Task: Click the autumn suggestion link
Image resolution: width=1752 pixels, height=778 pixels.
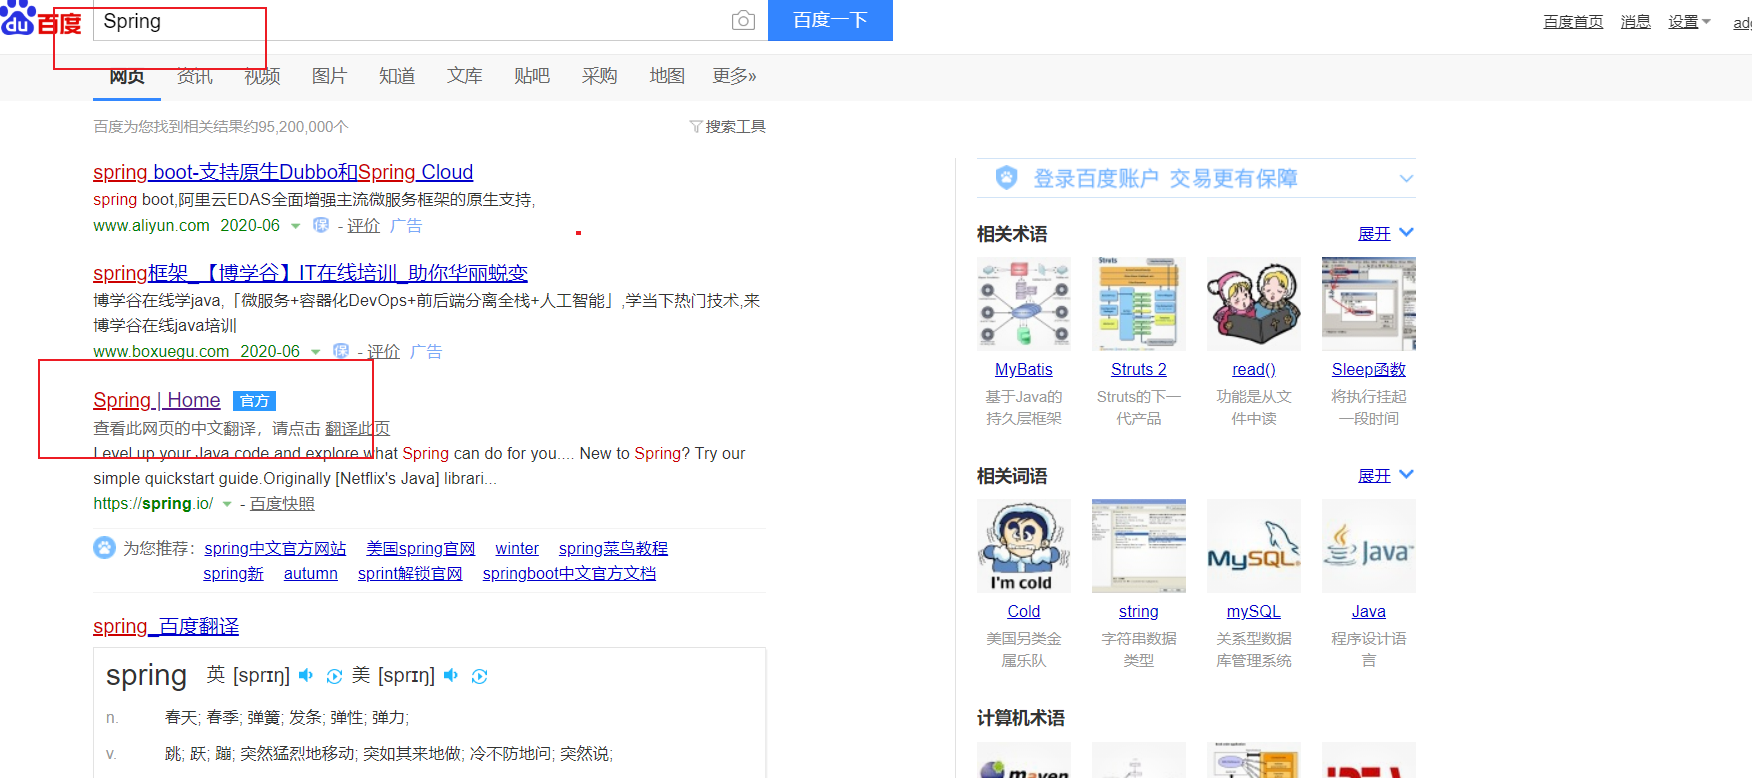Action: [311, 573]
